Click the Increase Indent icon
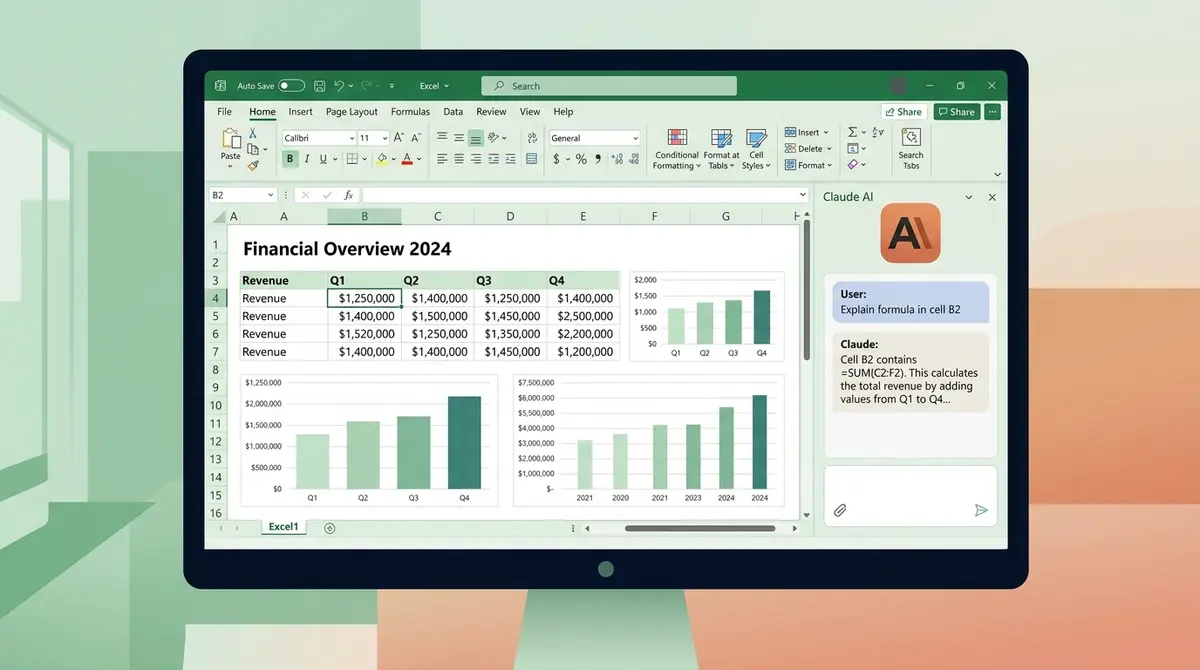The image size is (1200, 670). coord(510,158)
